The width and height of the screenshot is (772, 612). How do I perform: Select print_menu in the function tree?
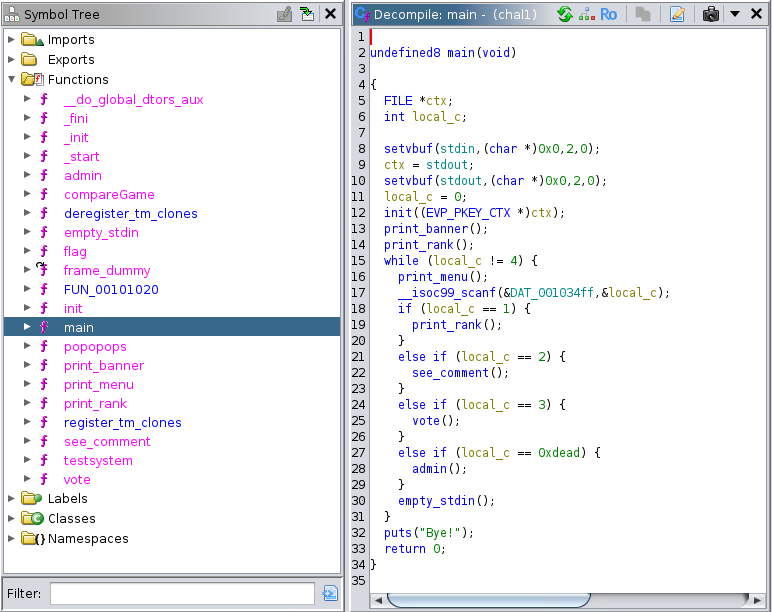point(99,385)
